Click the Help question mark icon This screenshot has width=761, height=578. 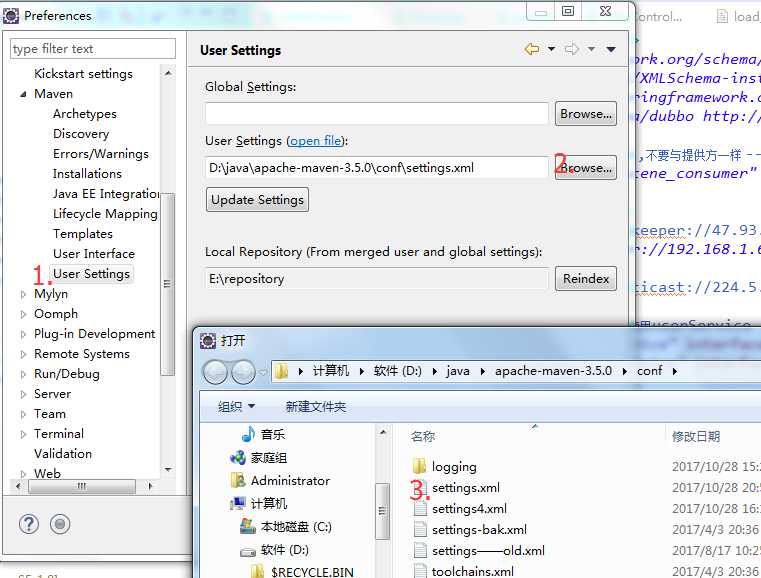[29, 524]
